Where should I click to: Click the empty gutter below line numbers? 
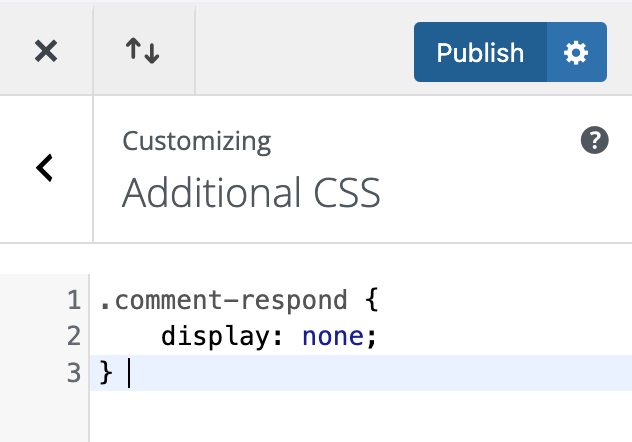coord(45,417)
